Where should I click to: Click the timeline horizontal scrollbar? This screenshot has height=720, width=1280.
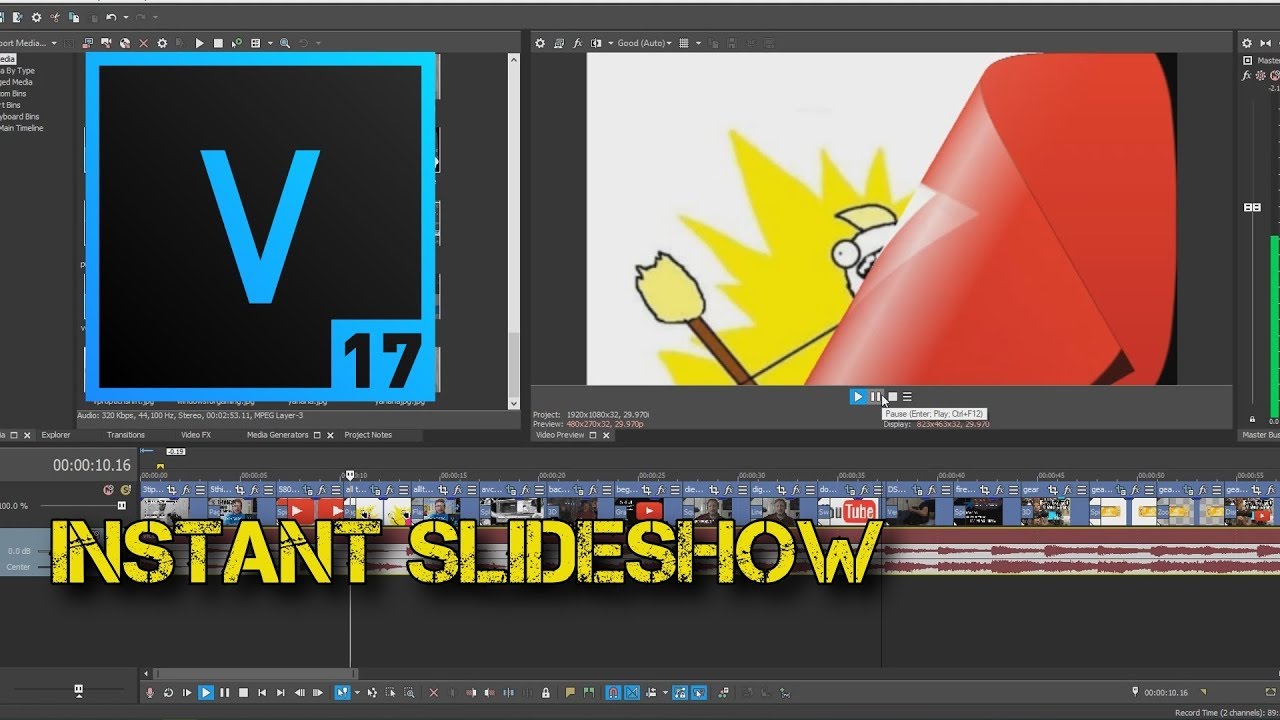[255, 674]
